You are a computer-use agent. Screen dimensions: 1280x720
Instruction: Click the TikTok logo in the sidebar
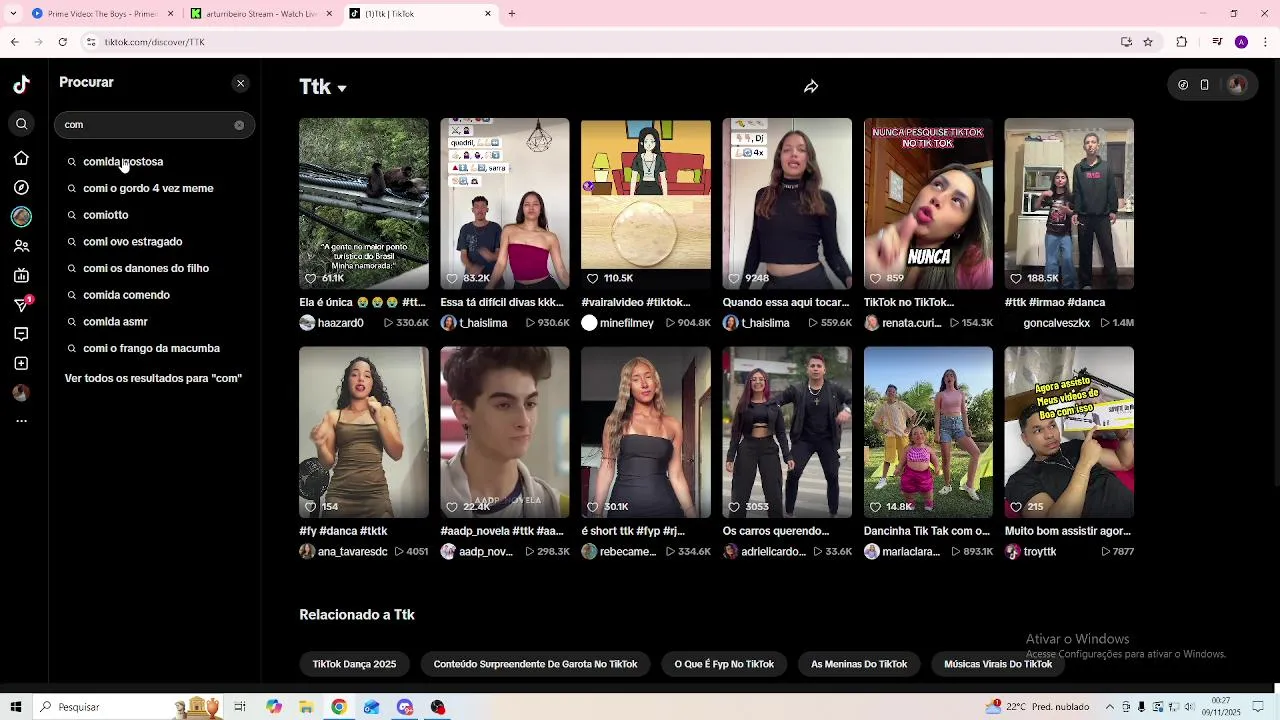pyautogui.click(x=21, y=85)
